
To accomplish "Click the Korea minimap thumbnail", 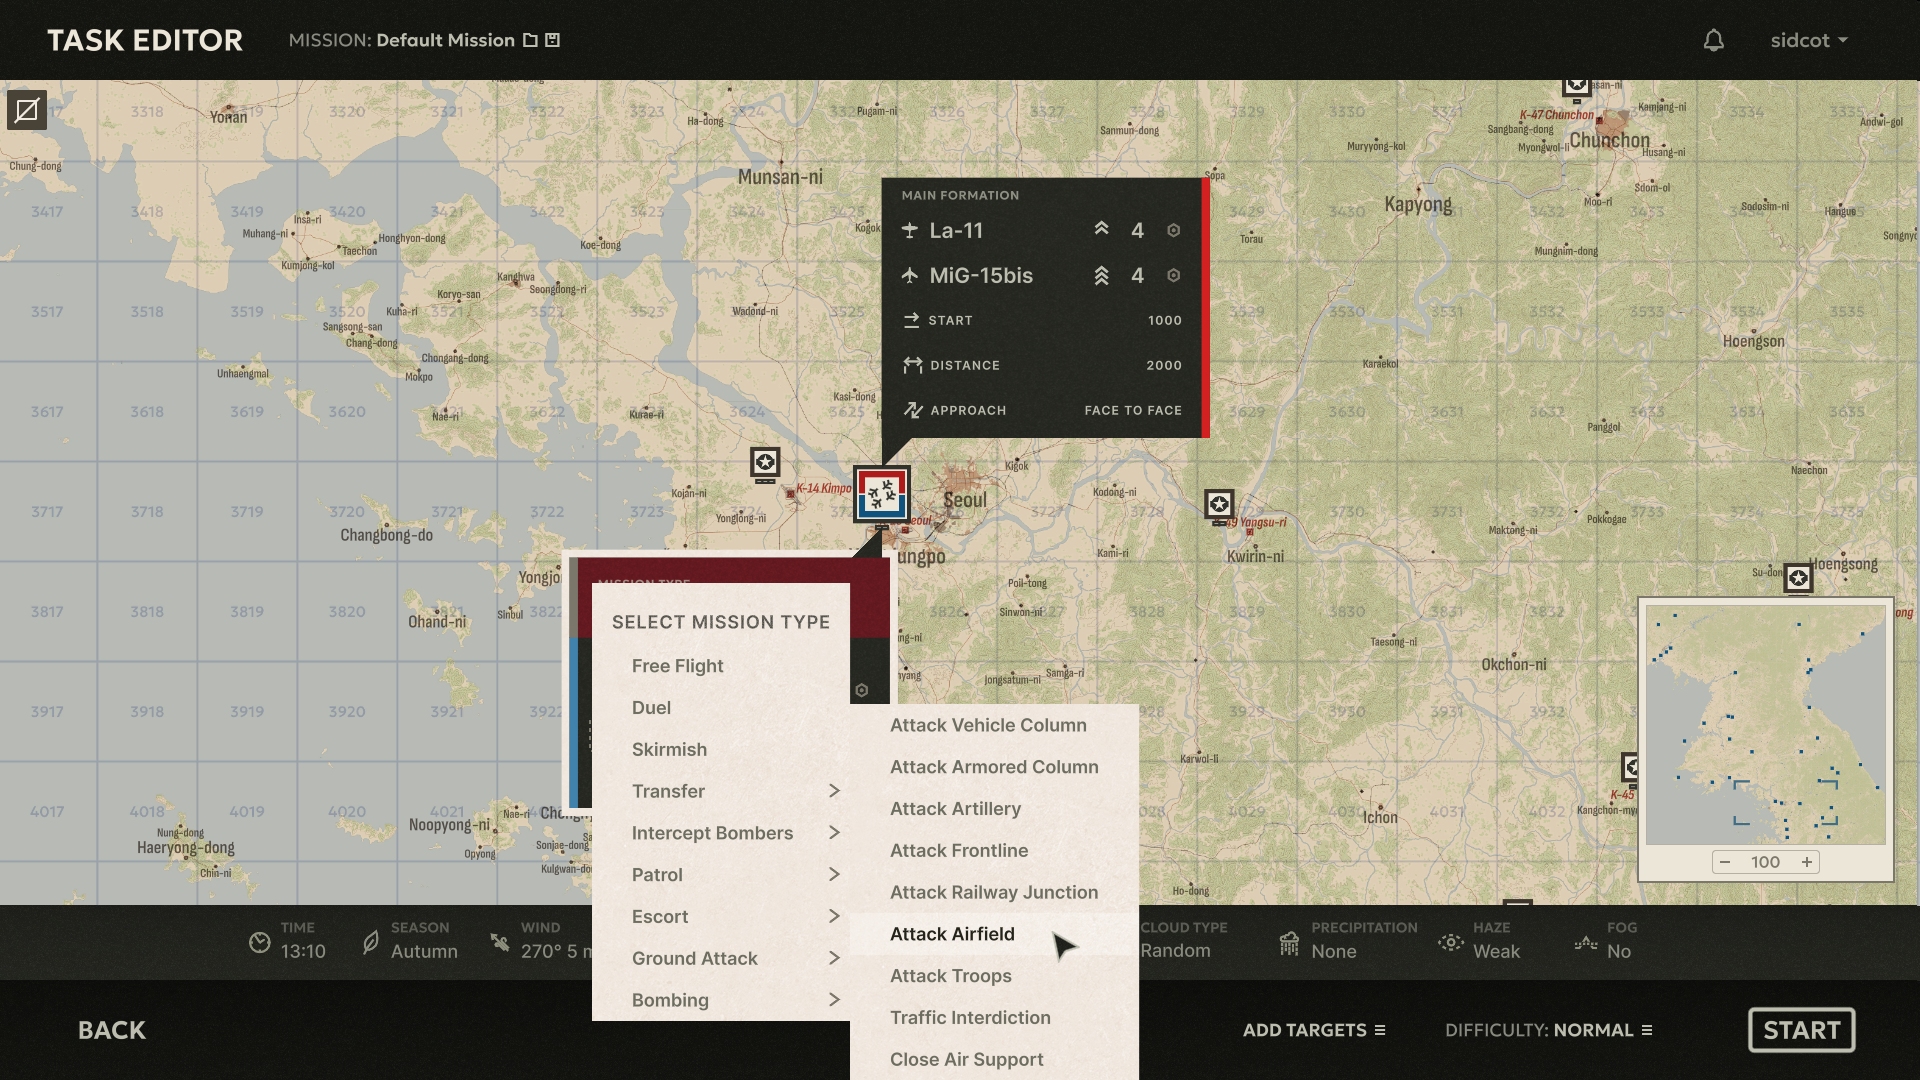I will [1766, 725].
